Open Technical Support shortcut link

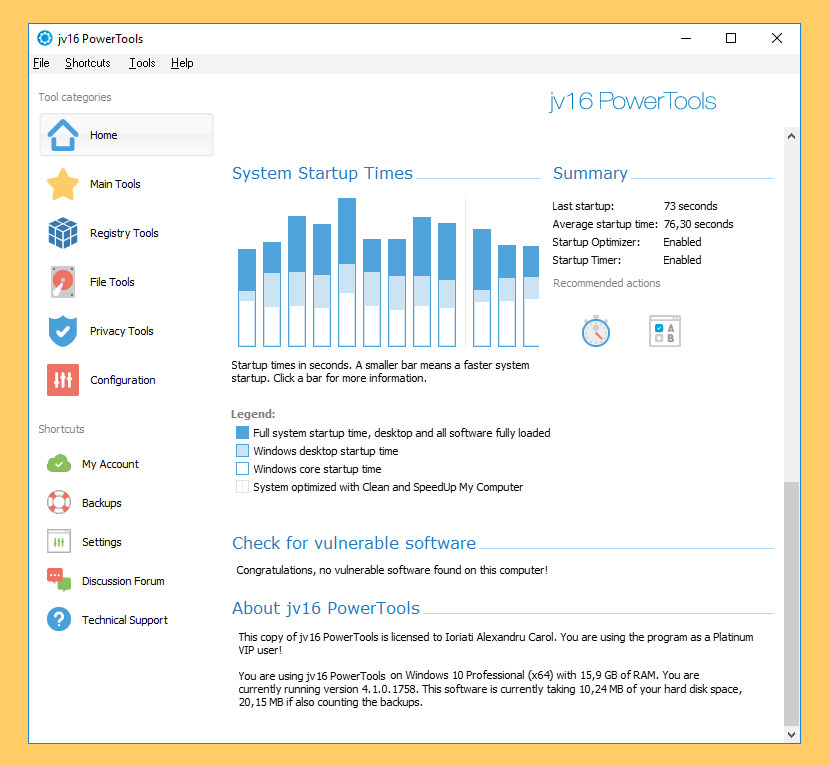click(x=125, y=620)
